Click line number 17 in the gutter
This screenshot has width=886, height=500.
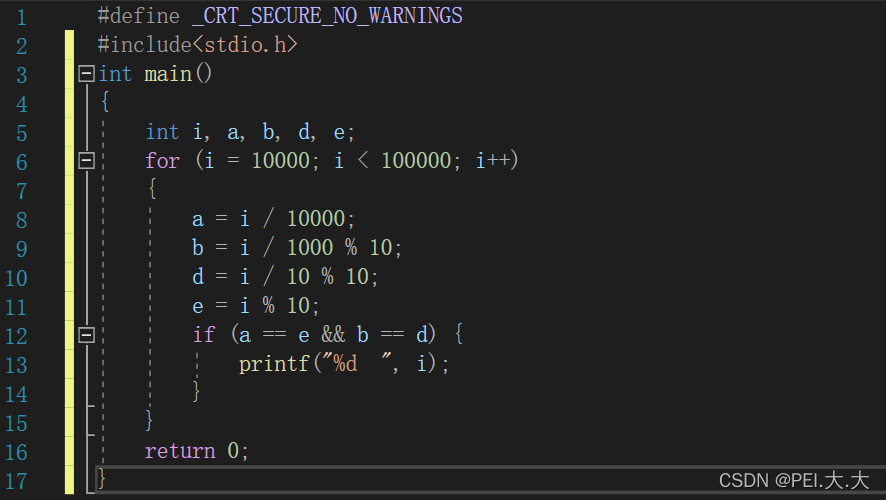tap(16, 481)
